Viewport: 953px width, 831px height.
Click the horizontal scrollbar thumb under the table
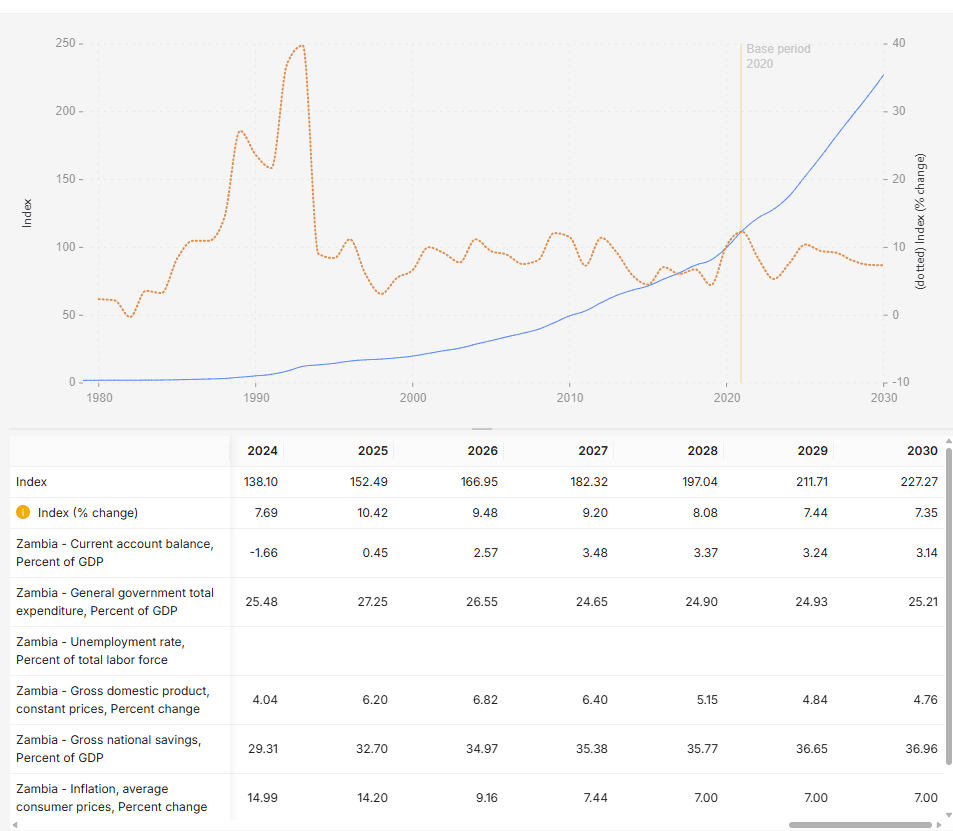(x=860, y=825)
